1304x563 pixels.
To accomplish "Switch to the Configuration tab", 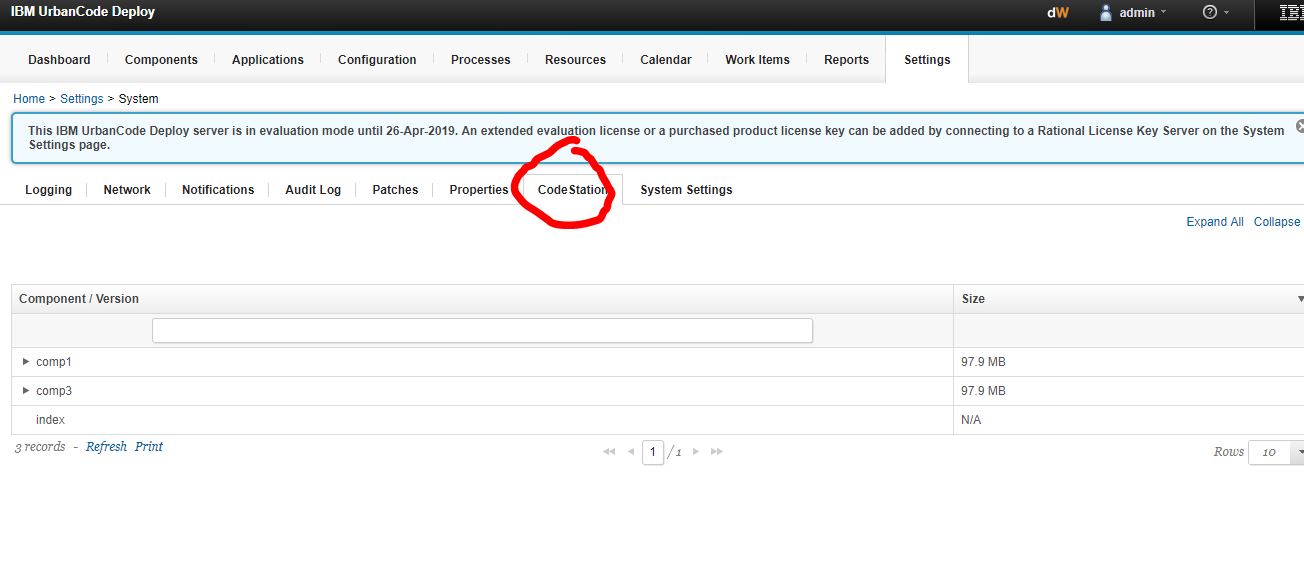I will pos(377,60).
